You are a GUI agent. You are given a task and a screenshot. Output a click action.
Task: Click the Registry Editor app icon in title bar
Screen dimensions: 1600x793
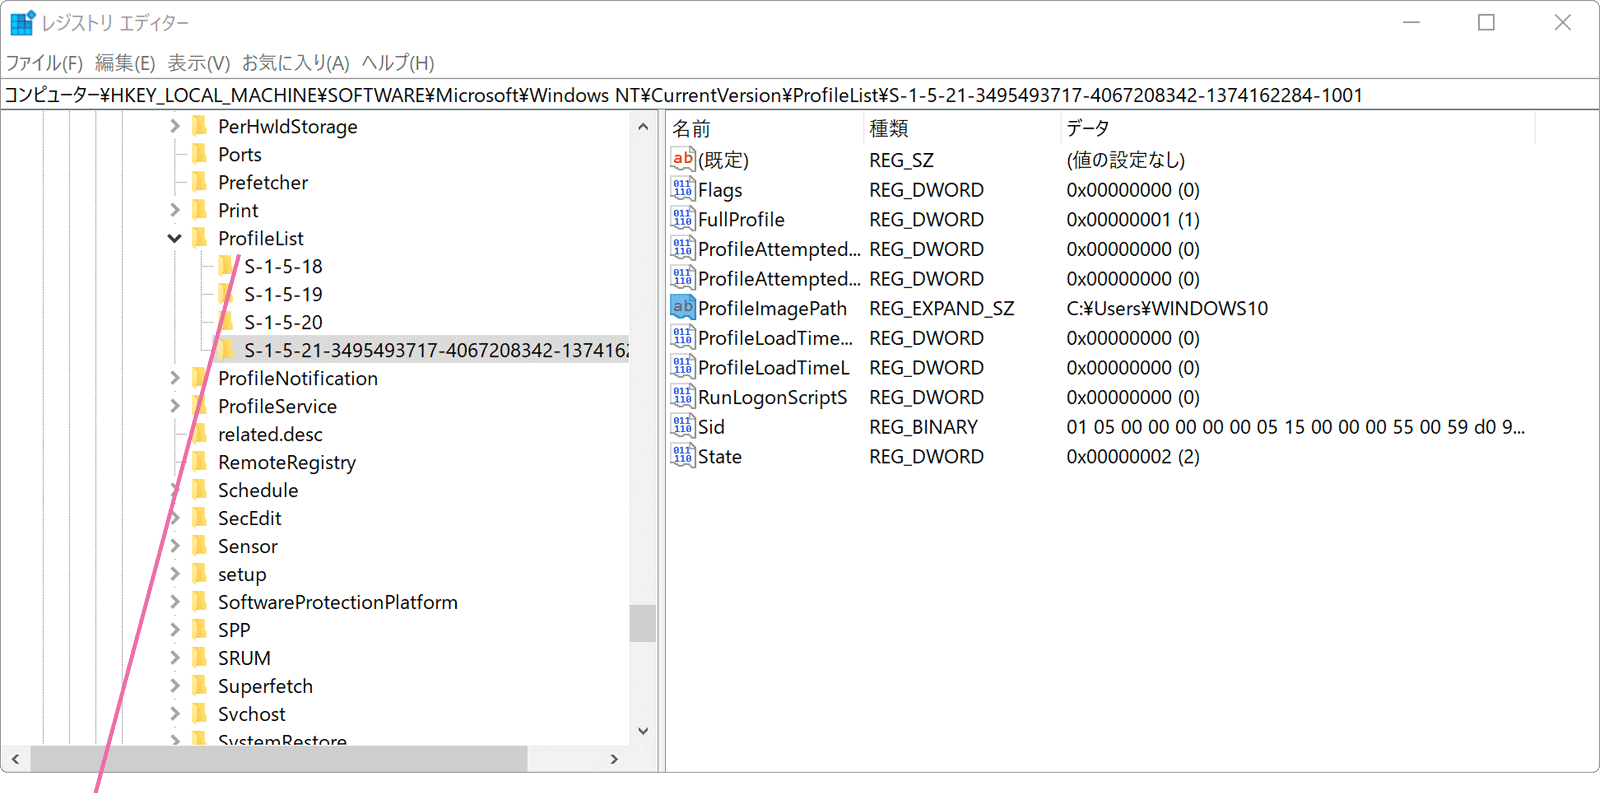pos(22,22)
